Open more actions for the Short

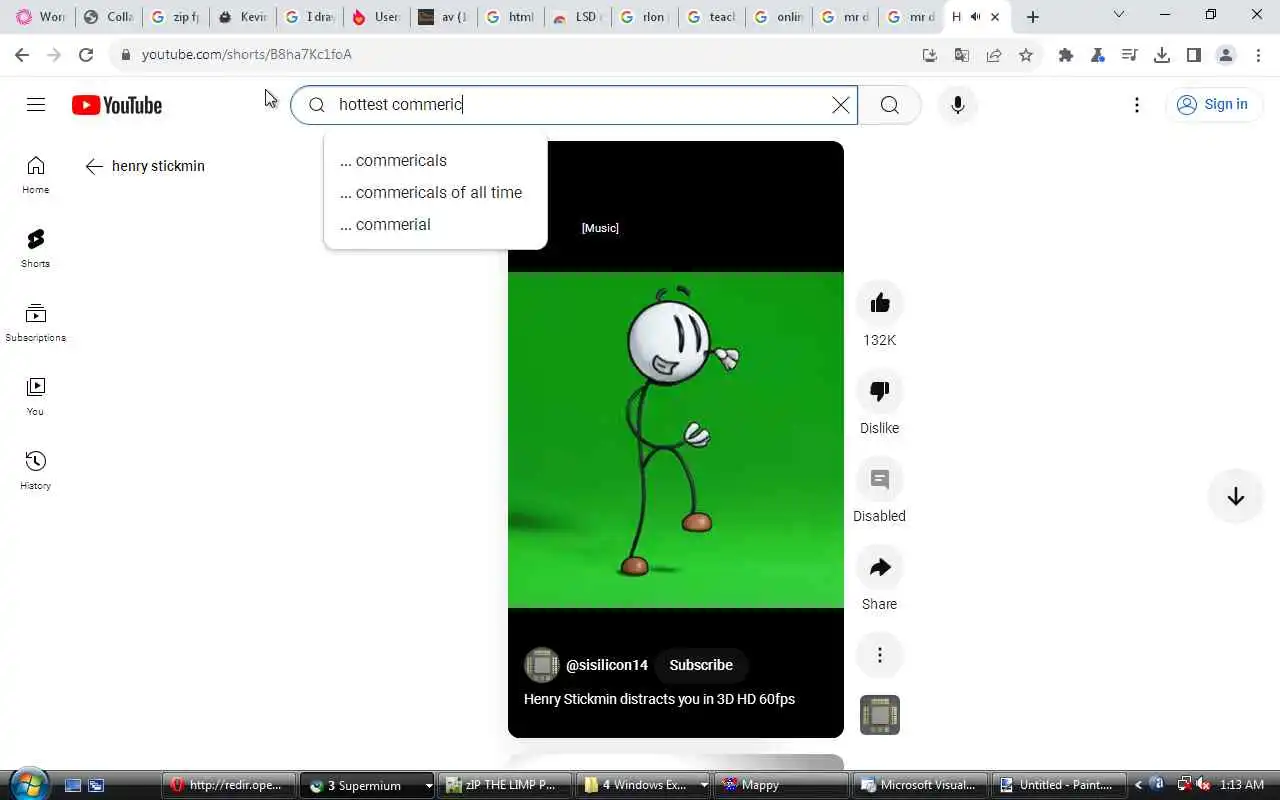click(880, 656)
